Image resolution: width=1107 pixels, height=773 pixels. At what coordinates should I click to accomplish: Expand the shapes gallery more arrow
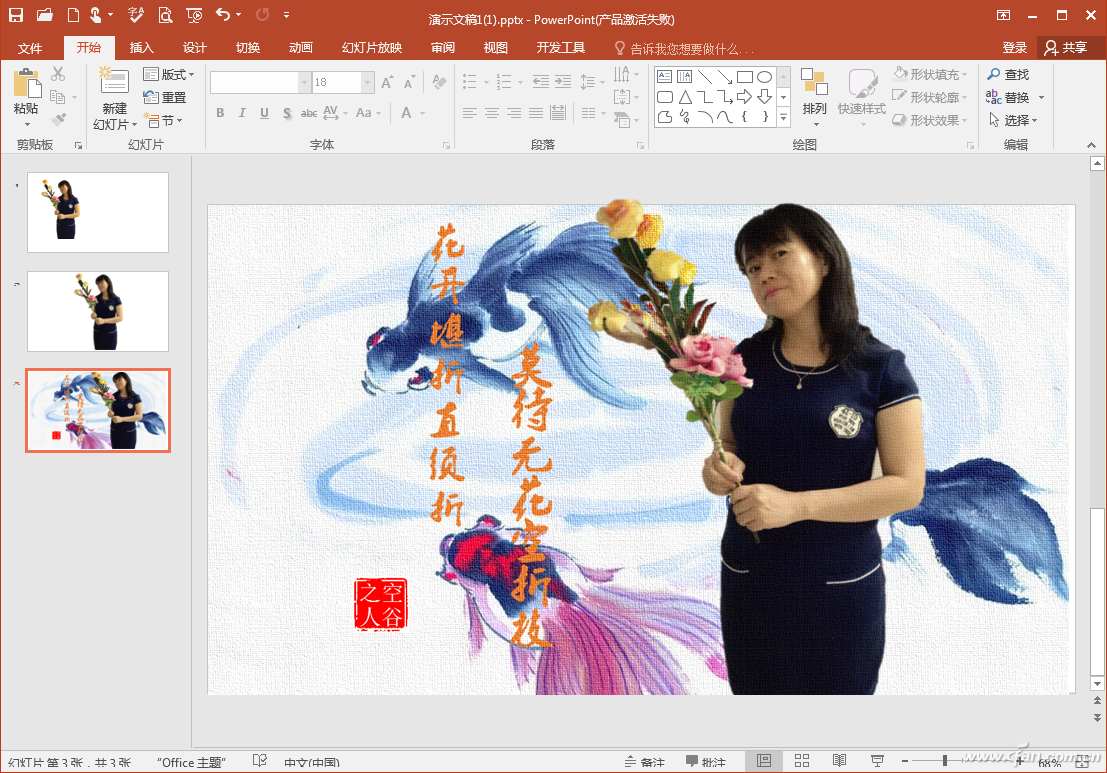[x=783, y=118]
